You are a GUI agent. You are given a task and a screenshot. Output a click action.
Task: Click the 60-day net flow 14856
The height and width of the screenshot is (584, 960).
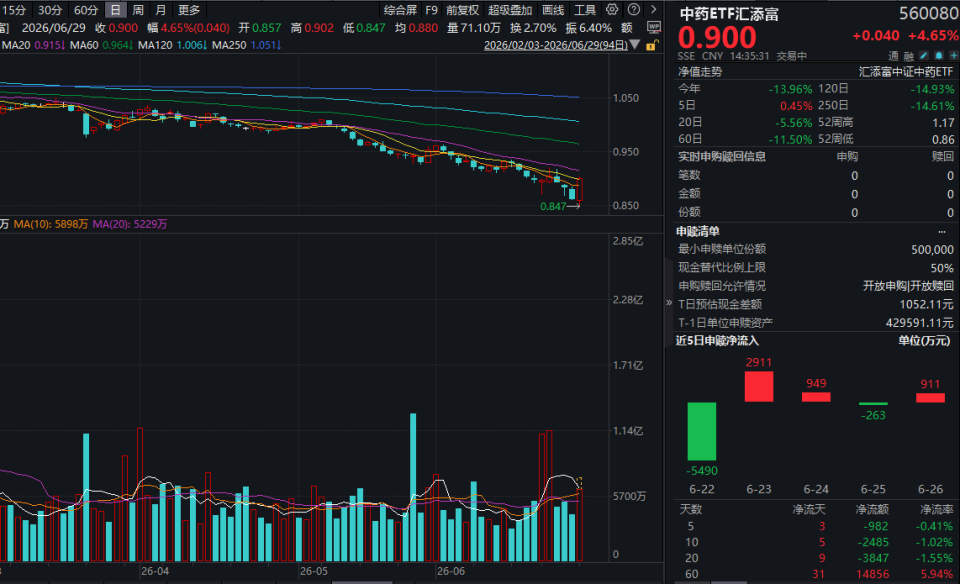point(872,574)
